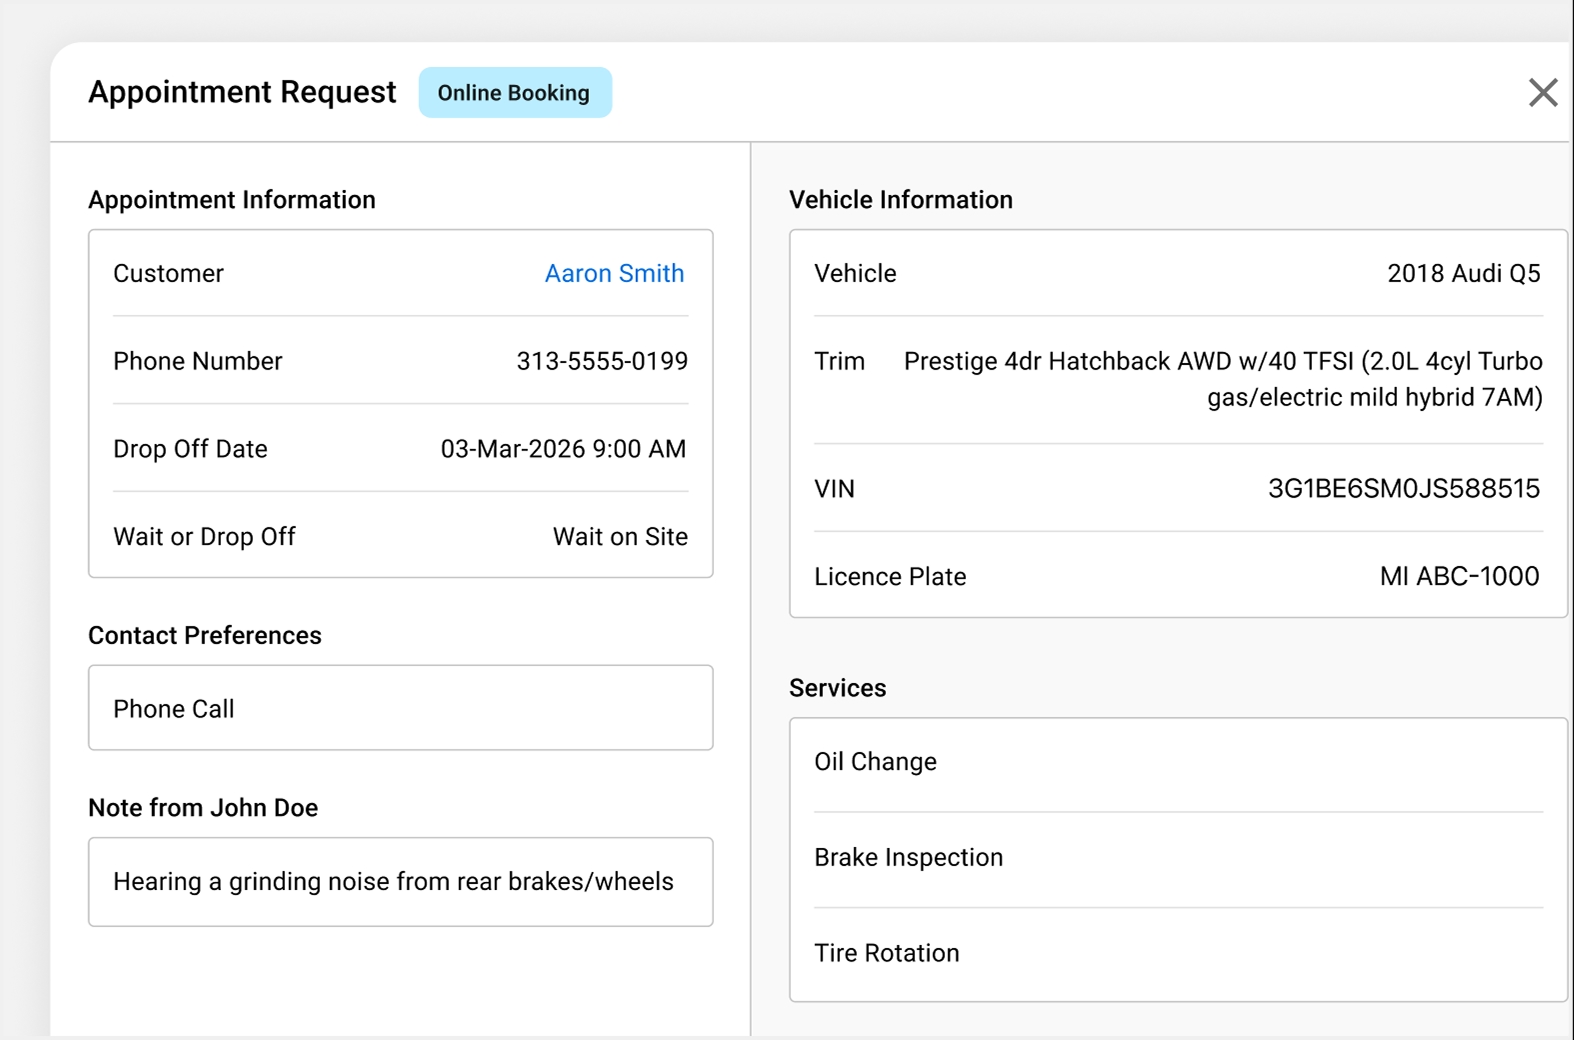
Task: Click the vehicle value 2018 Audi Q5
Action: point(1464,273)
